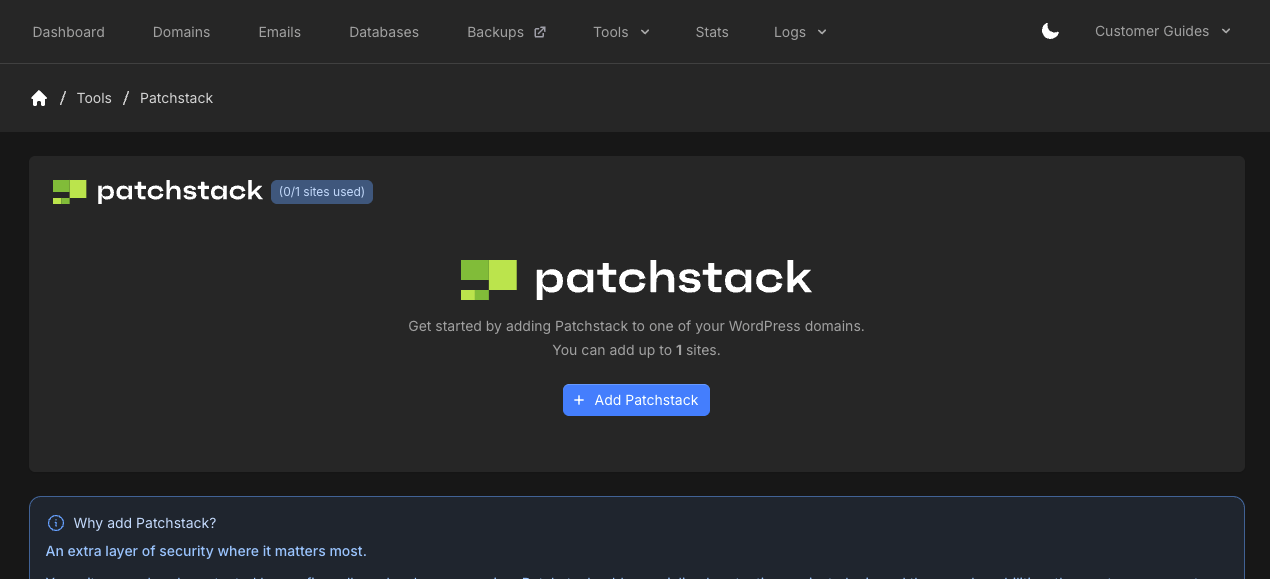Click the (0/1 sites used) badge
The width and height of the screenshot is (1270, 579).
coord(322,192)
